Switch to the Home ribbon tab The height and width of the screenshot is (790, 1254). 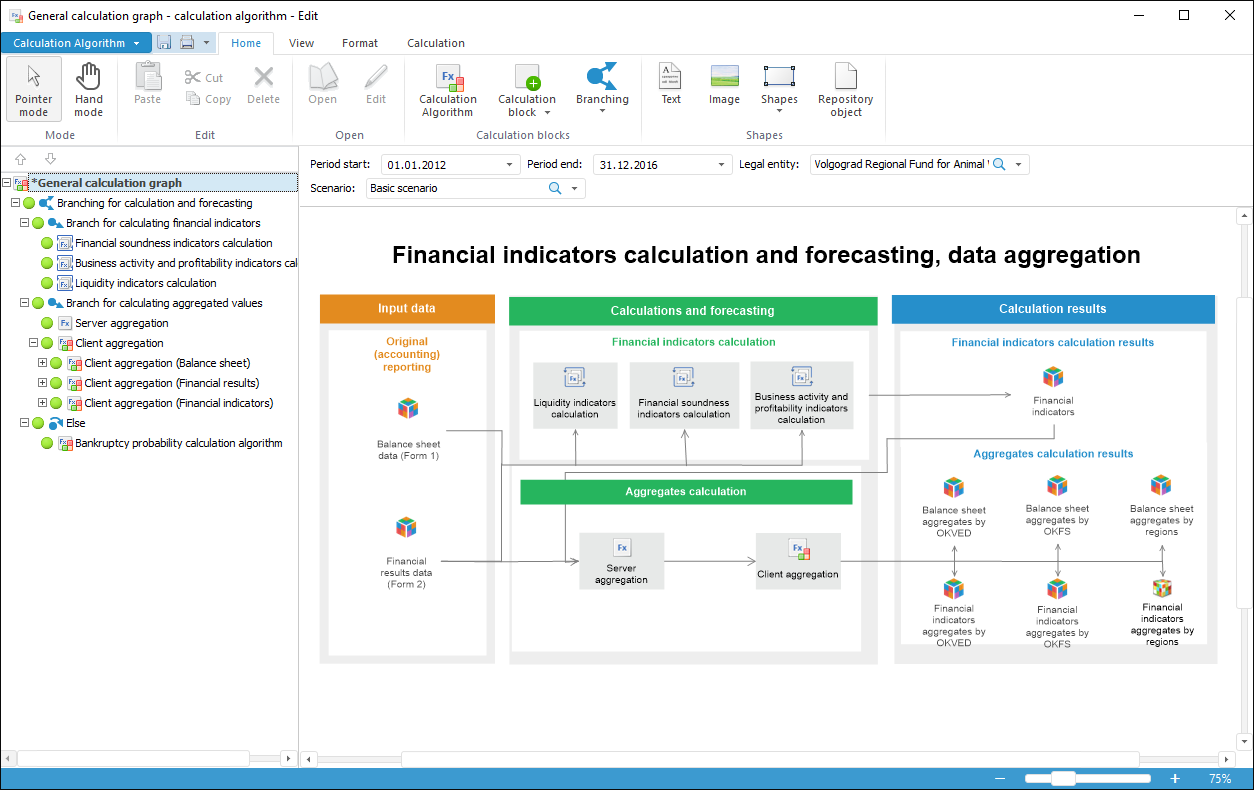(246, 43)
